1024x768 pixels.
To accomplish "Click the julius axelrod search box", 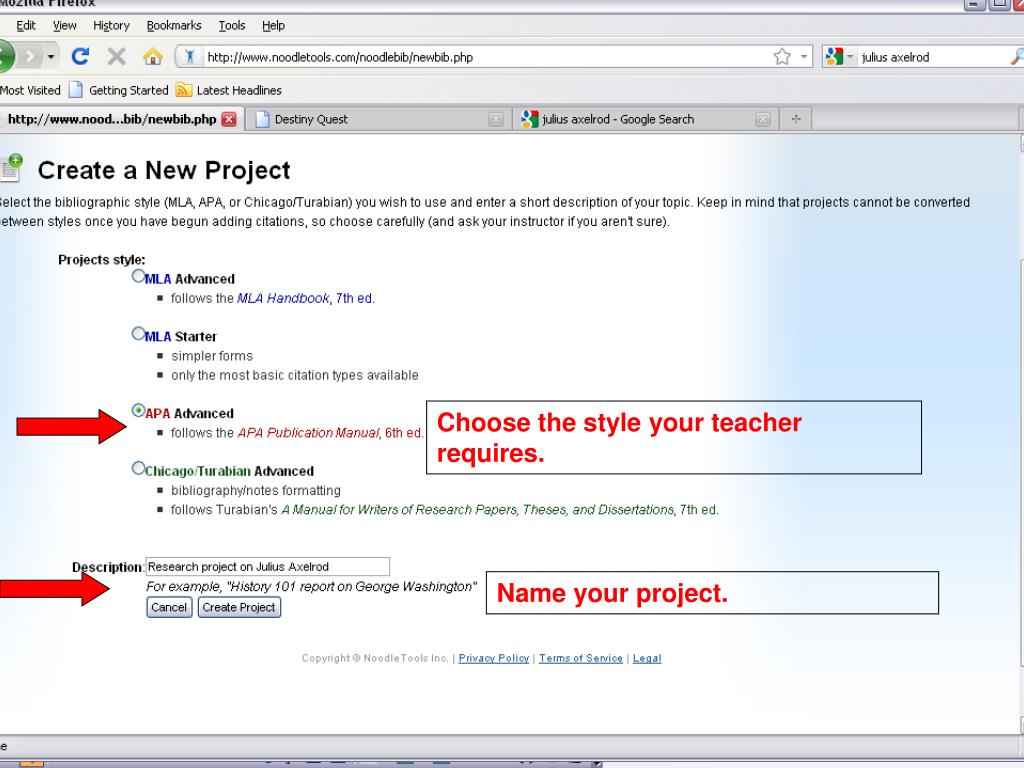I will (933, 57).
